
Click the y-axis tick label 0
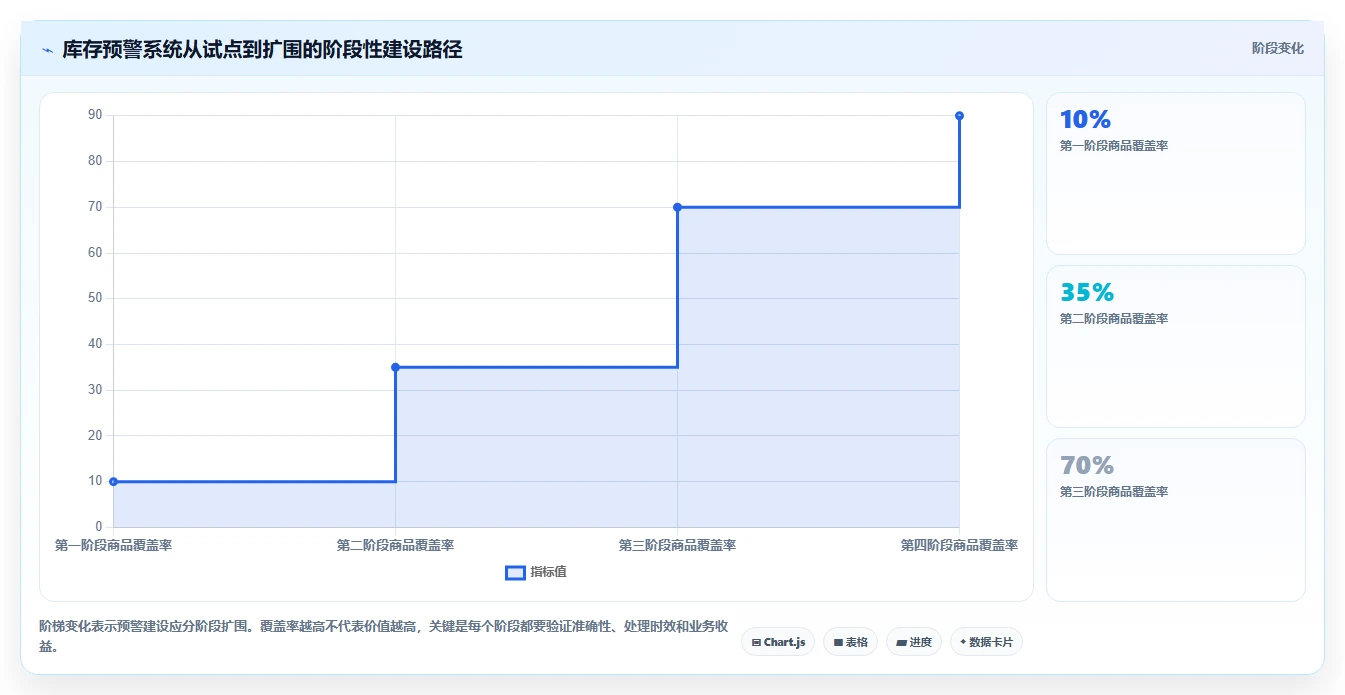[x=98, y=527]
